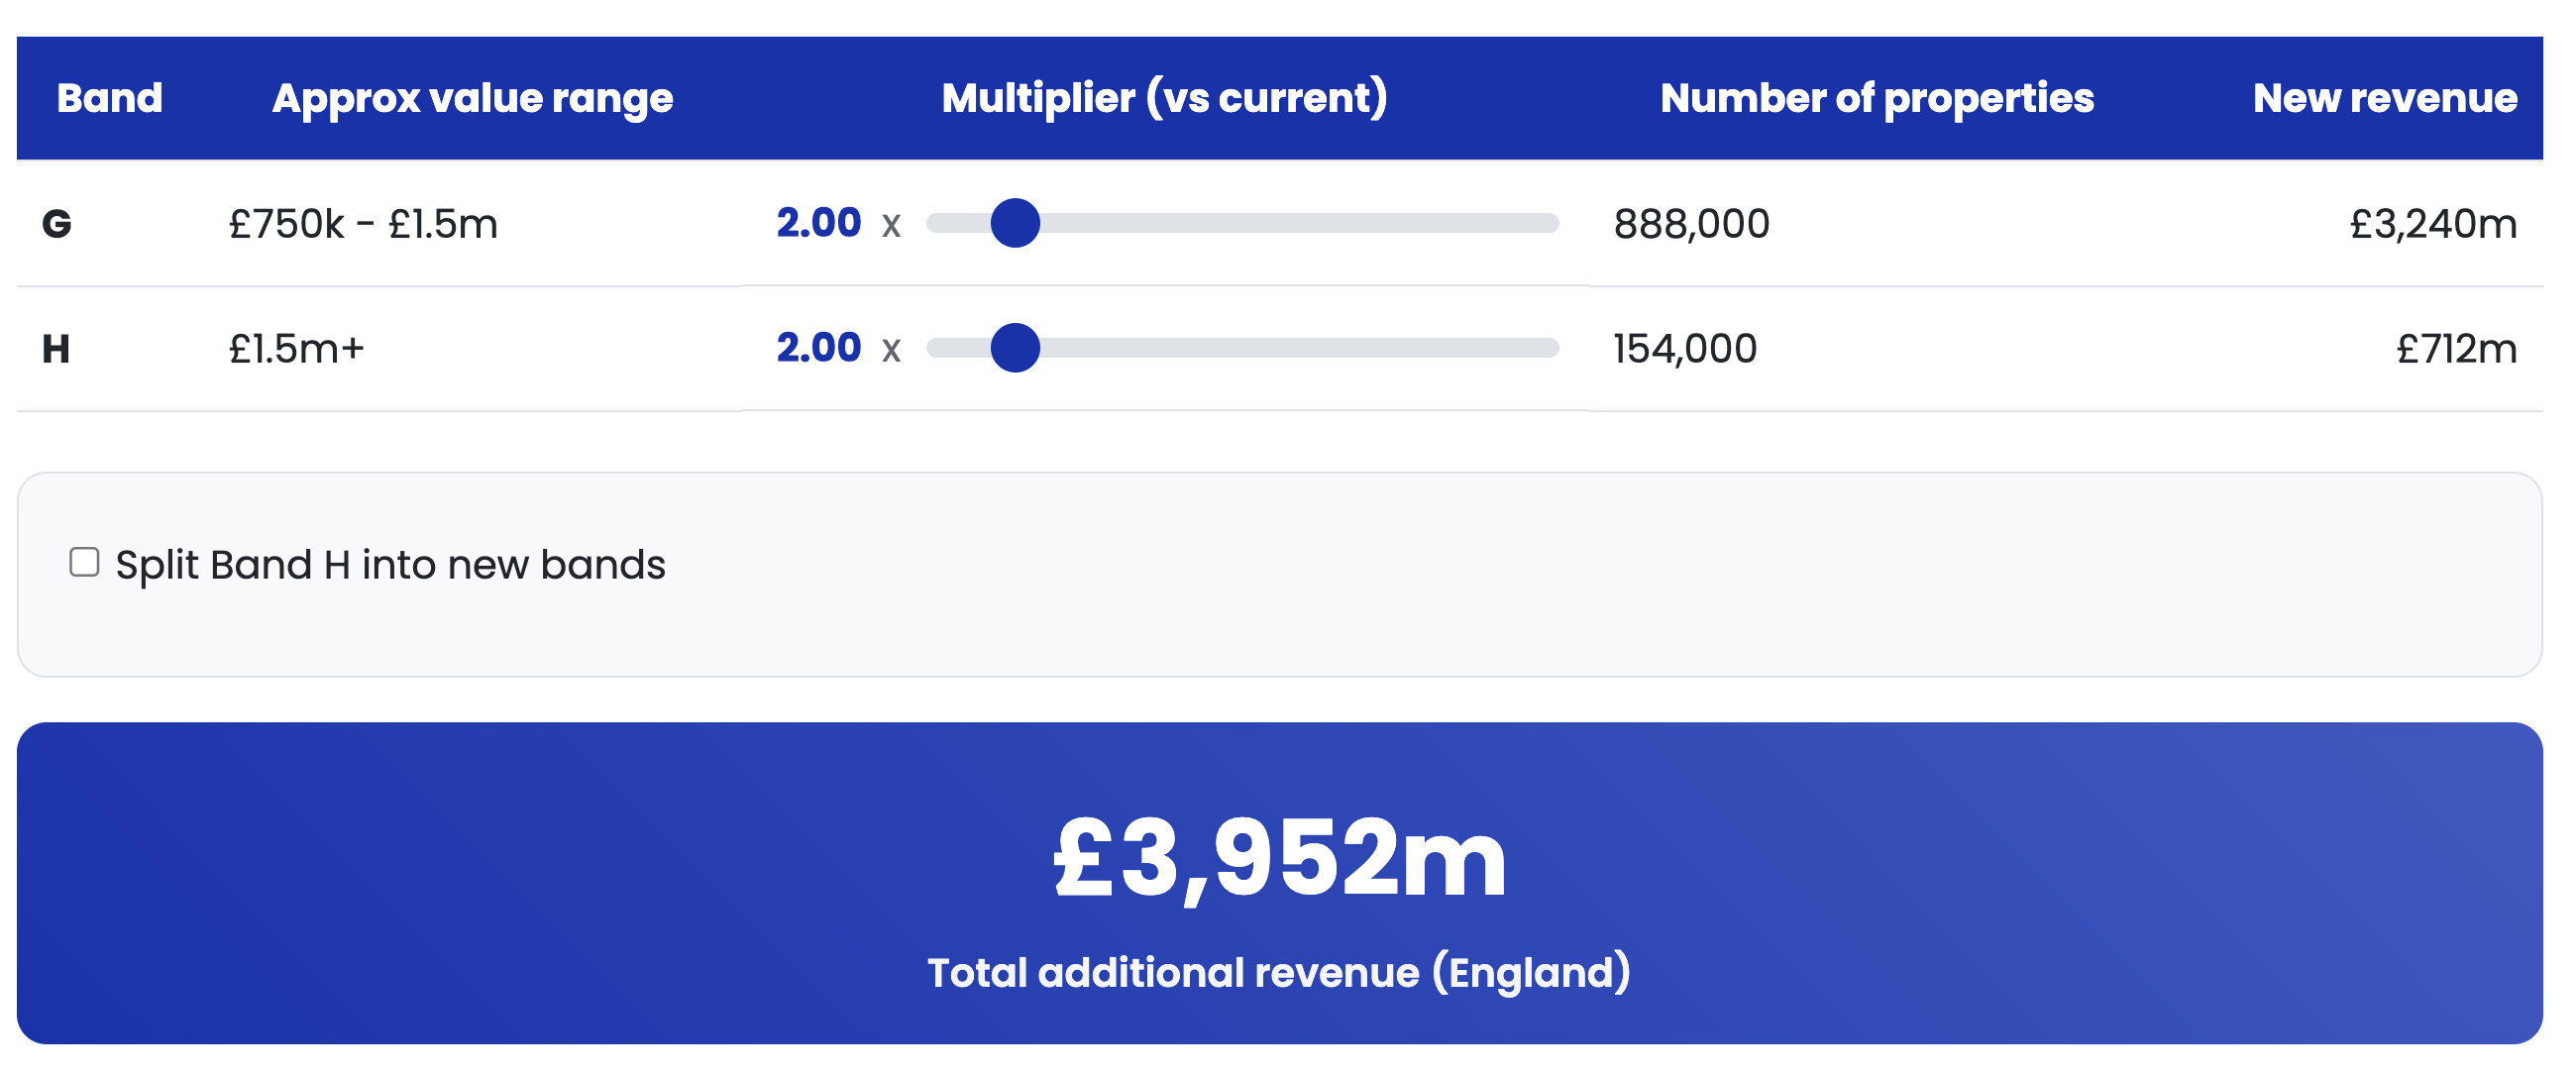Click the 'Band' column header
Viewport: 2576px width, 1076px height.
[x=109, y=98]
